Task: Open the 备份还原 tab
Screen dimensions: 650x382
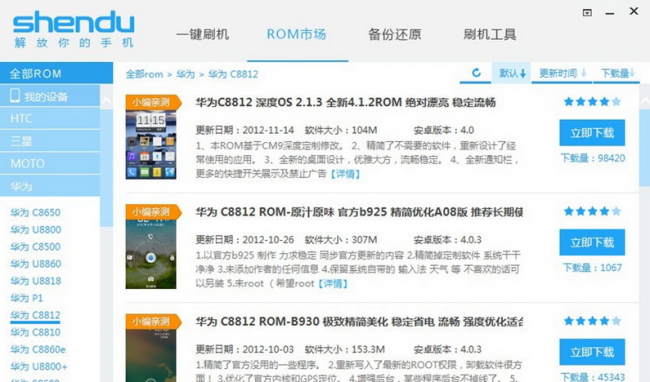Action: pos(395,34)
